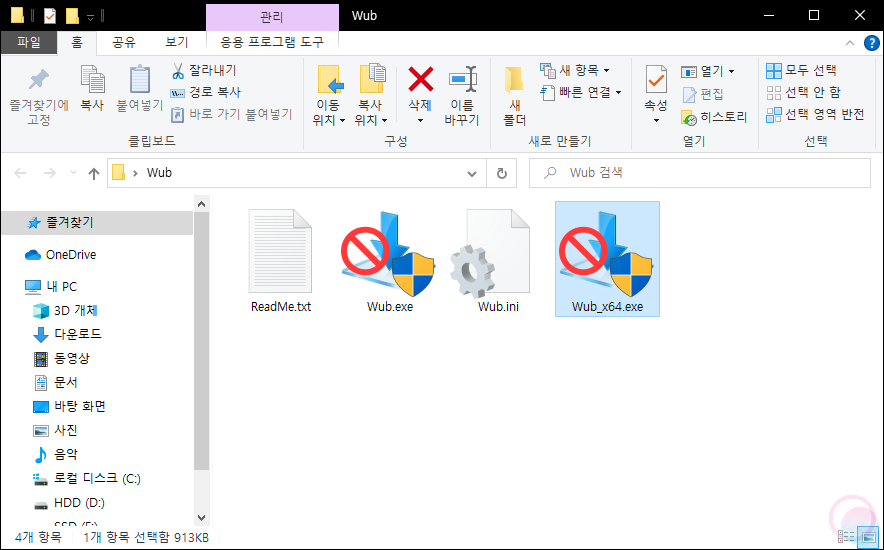
Task: Click navigation pane scroll up arrow
Action: (x=202, y=204)
